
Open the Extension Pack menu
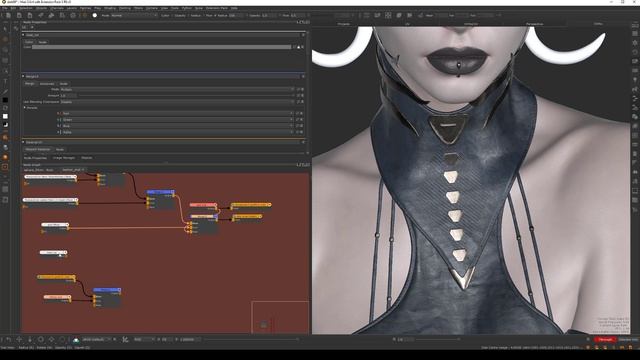[217, 8]
